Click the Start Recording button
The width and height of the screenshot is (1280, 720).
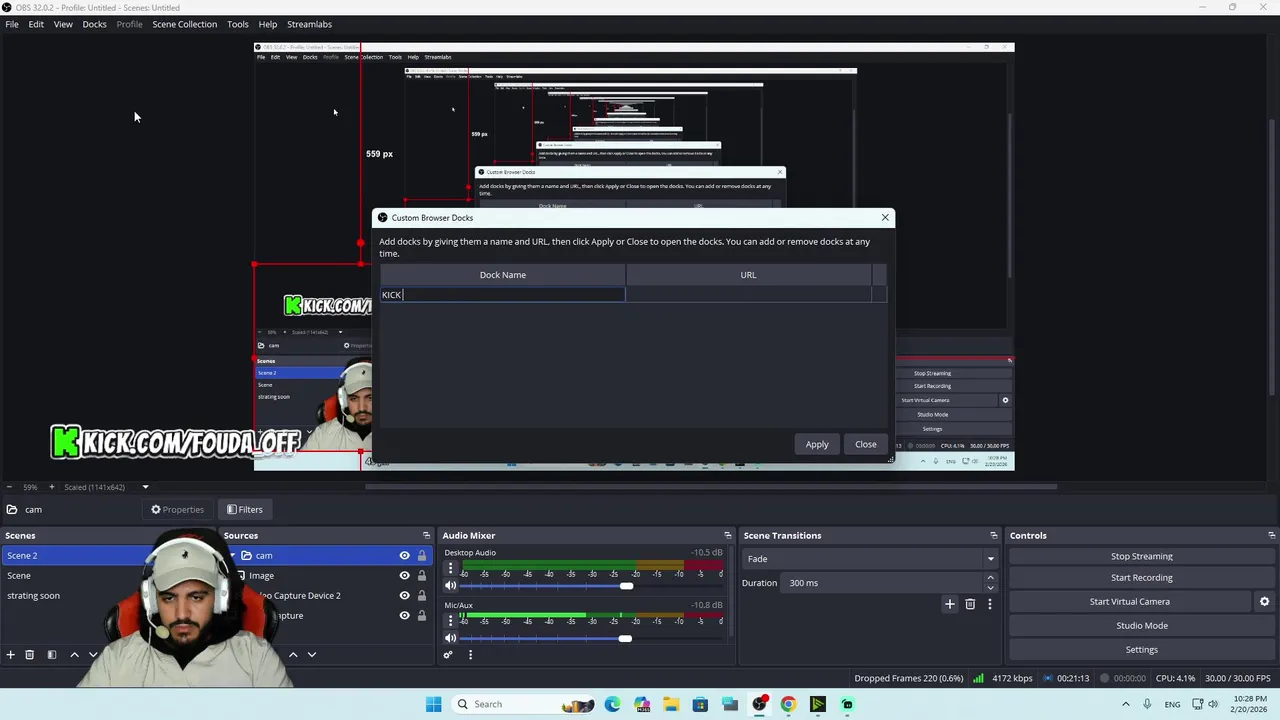[1141, 578]
